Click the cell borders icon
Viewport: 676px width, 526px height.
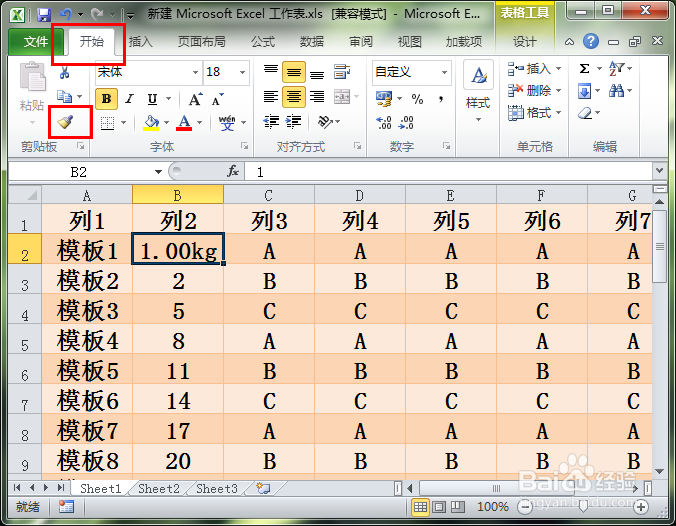[x=107, y=123]
